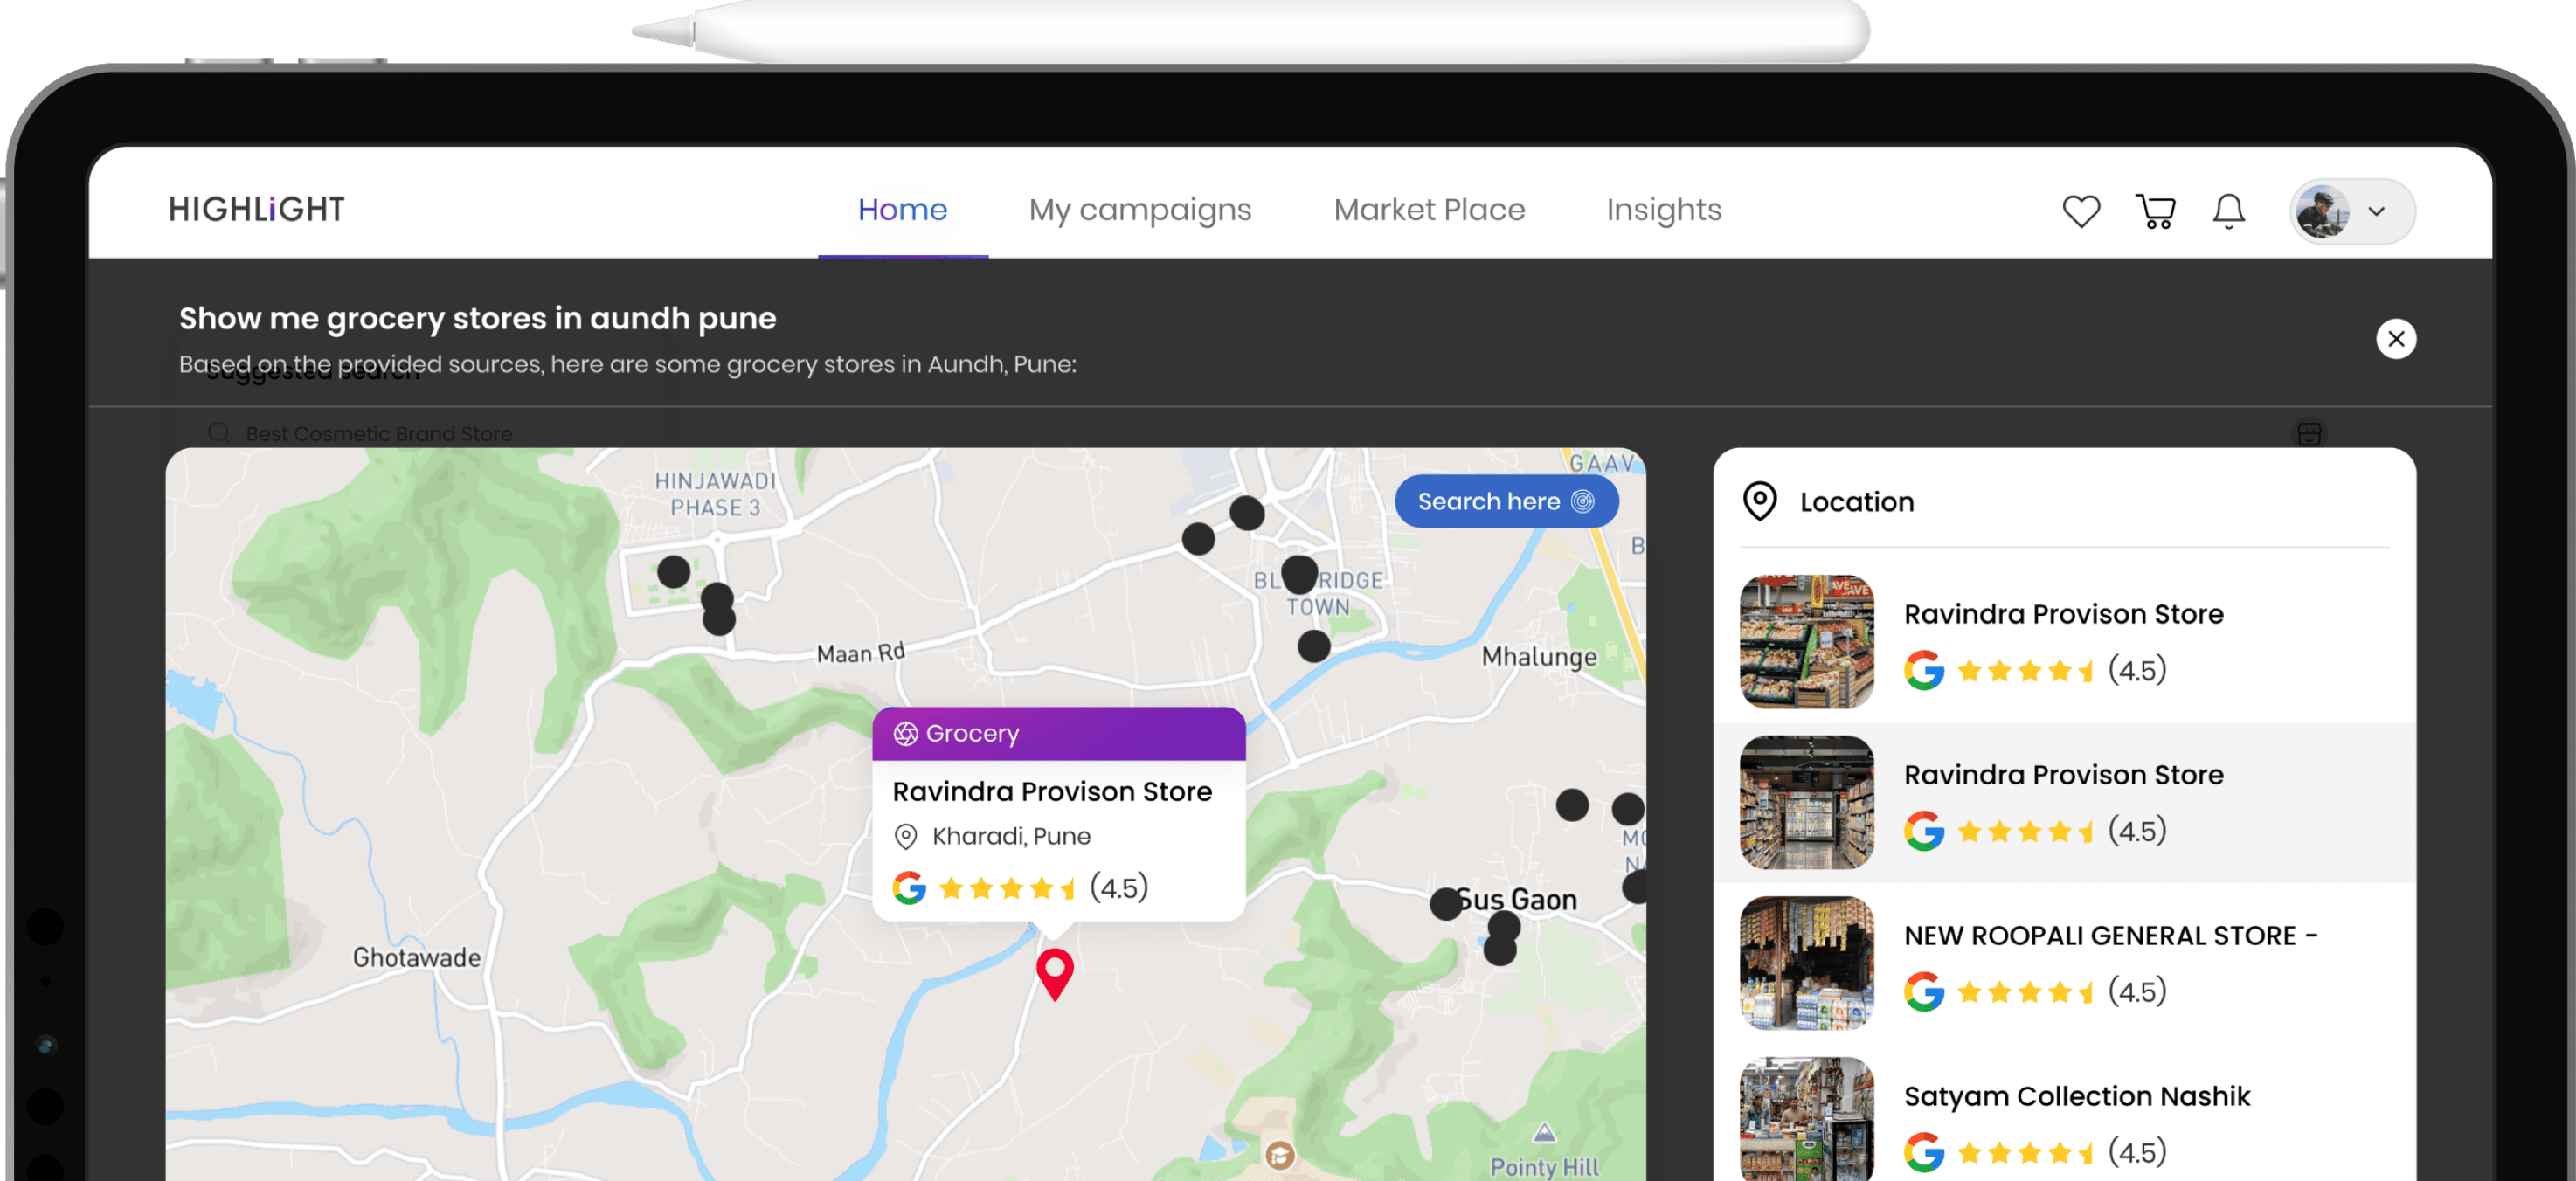Click Ravindra Provison Store name in map popup
The width and height of the screenshot is (2576, 1181).
pos(1051,791)
